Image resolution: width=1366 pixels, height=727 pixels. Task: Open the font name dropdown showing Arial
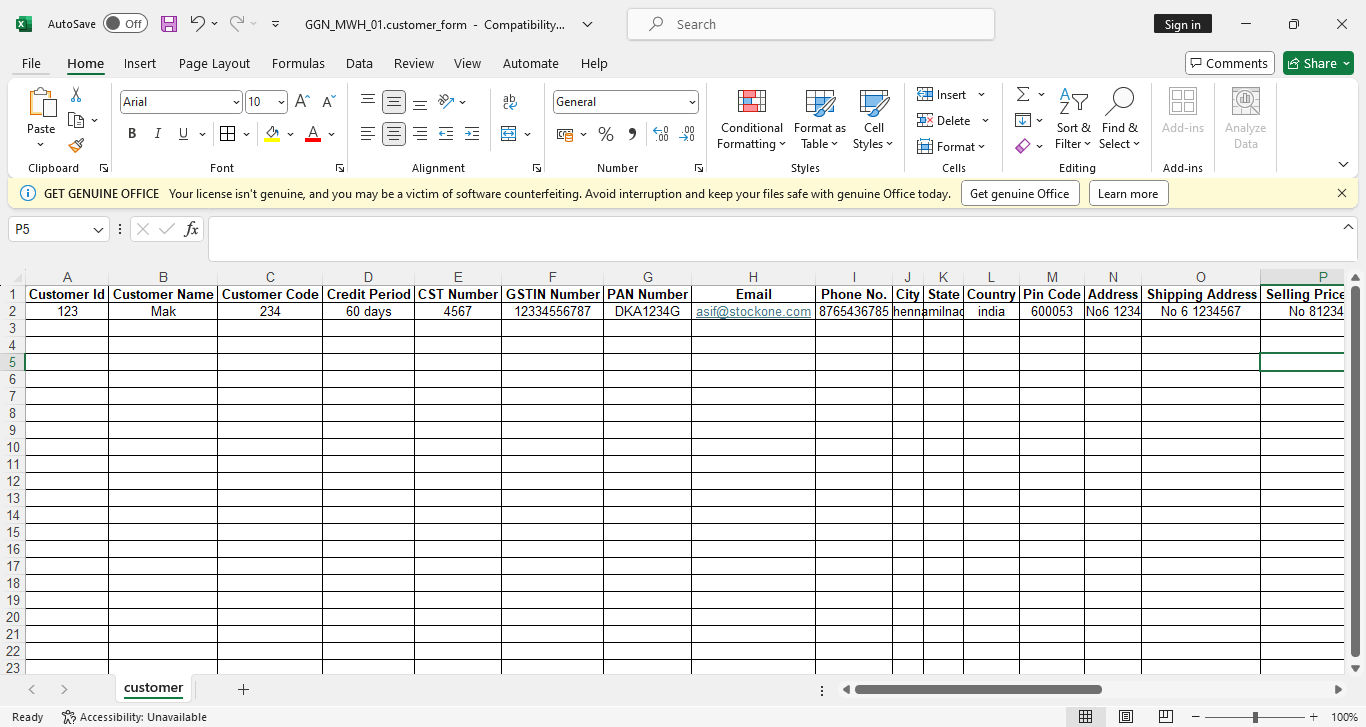[236, 102]
